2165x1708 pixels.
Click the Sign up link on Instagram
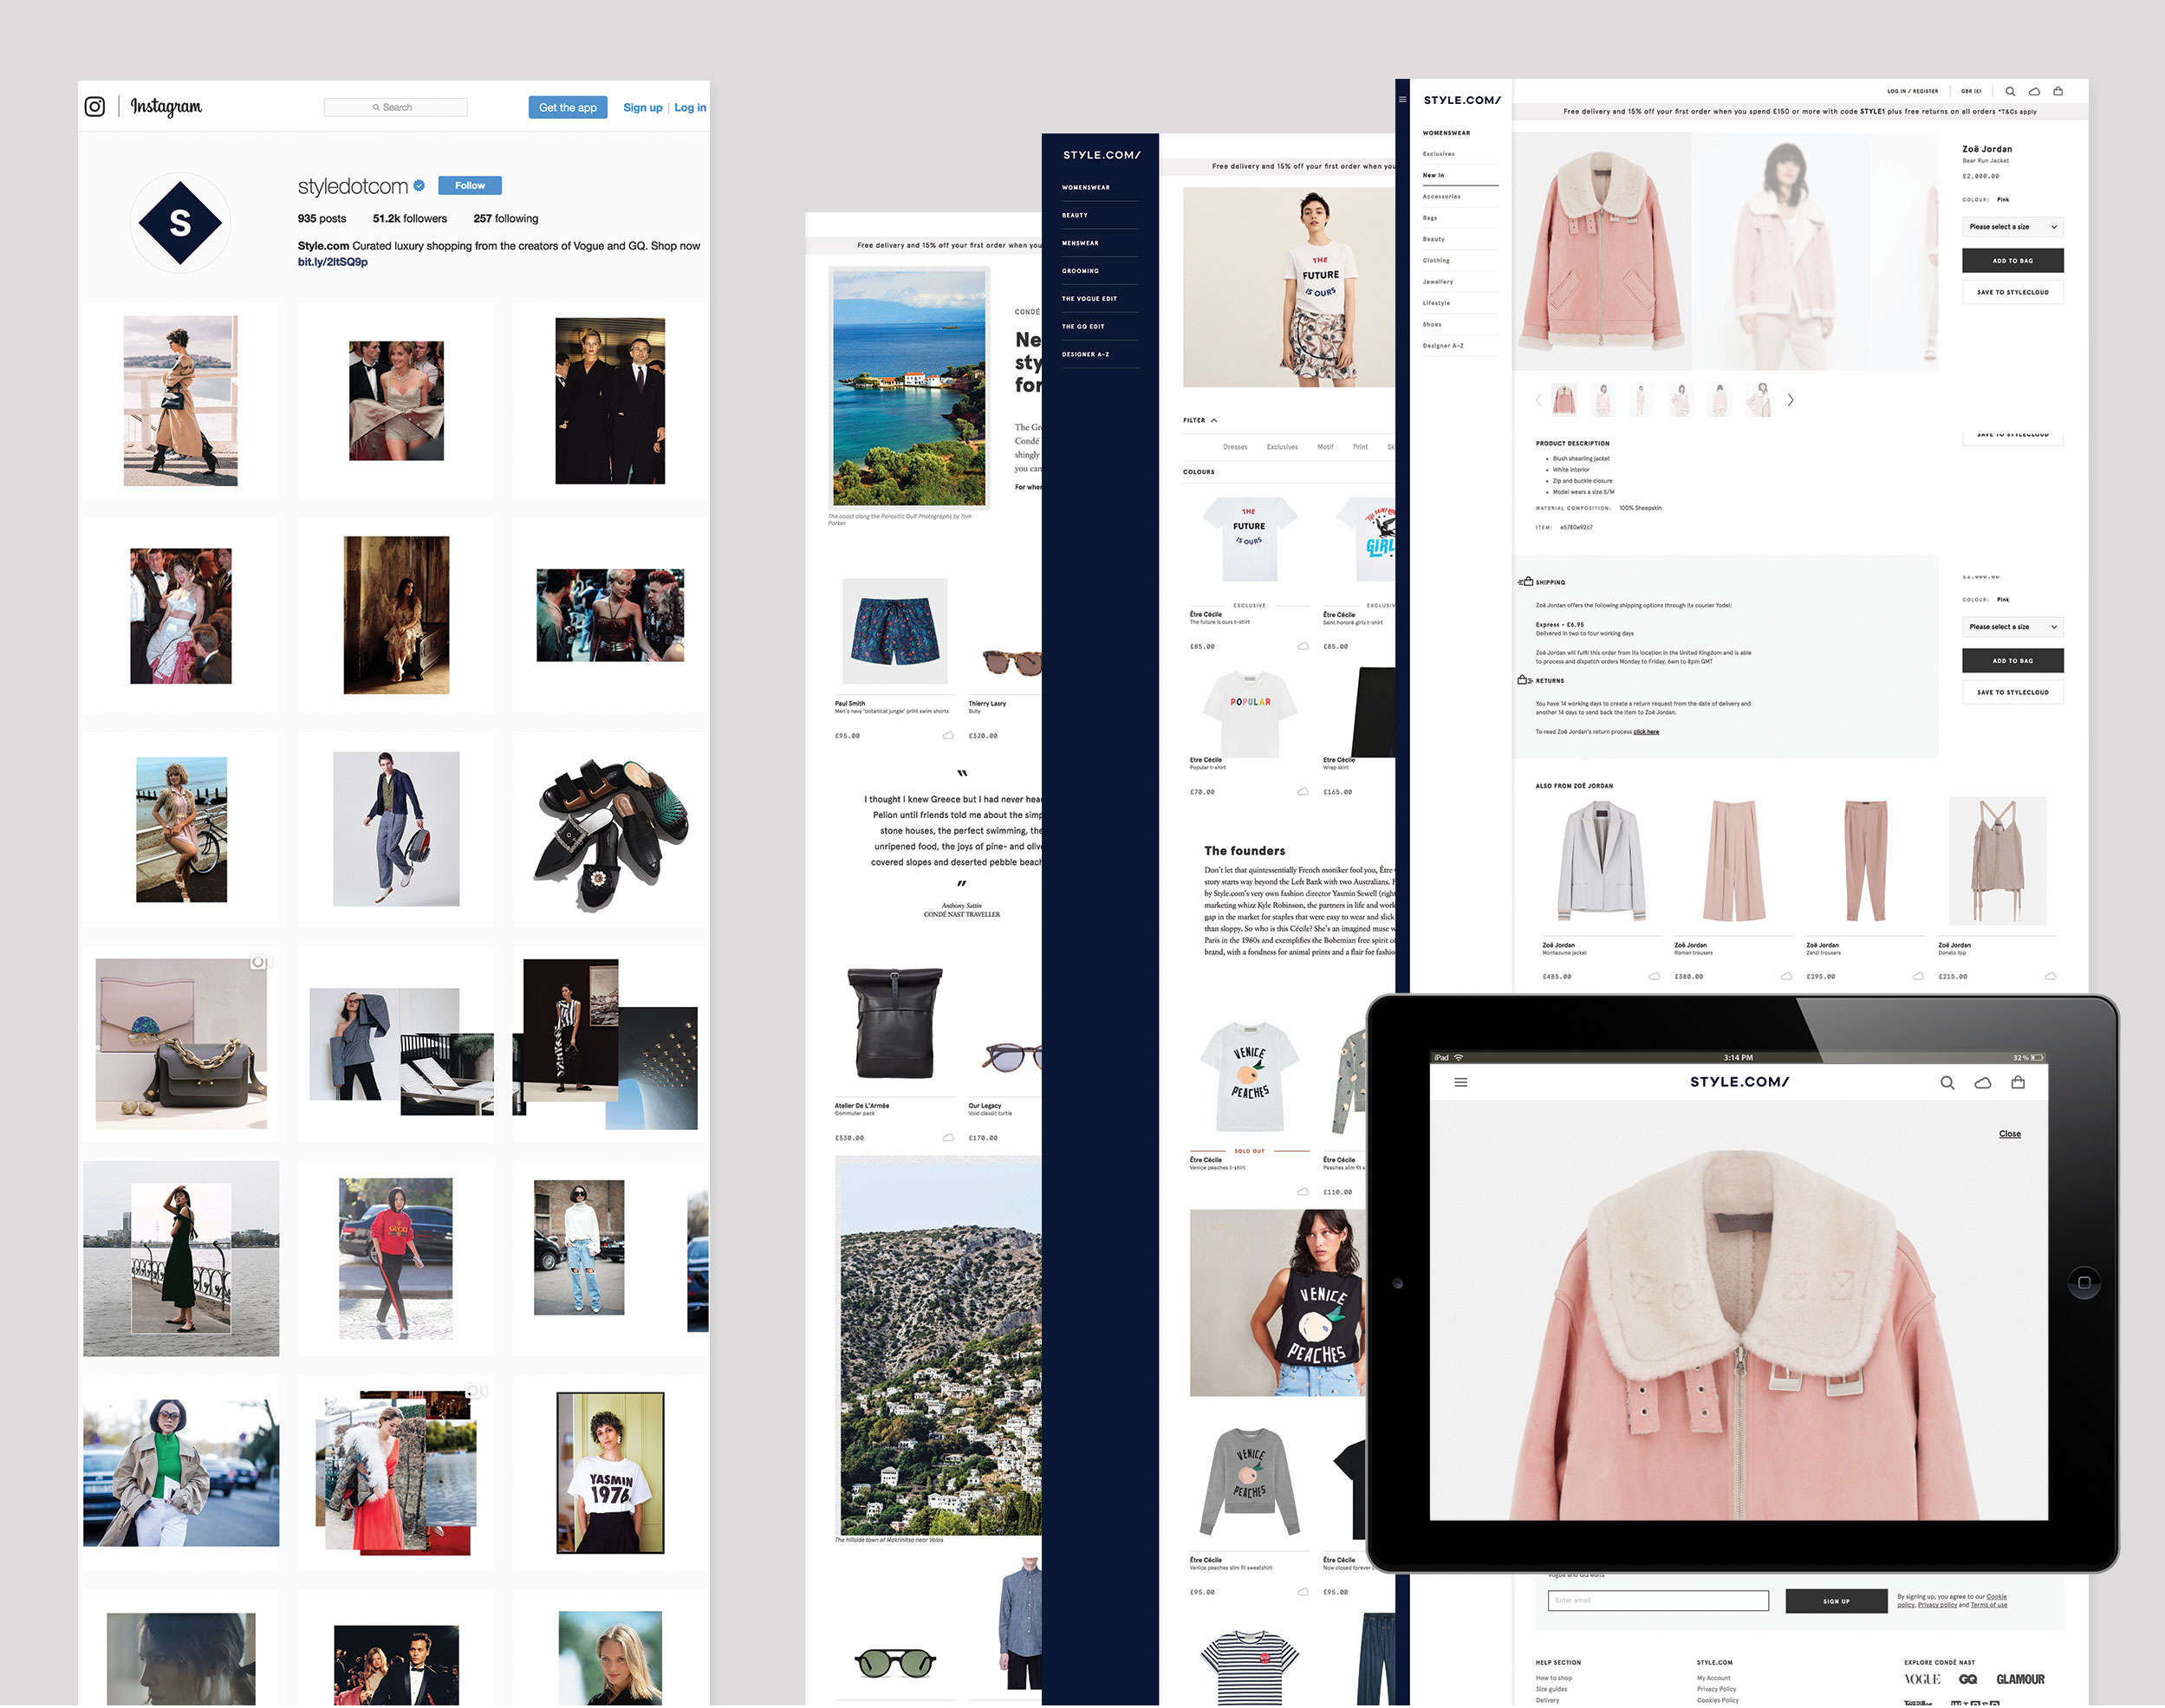[642, 107]
